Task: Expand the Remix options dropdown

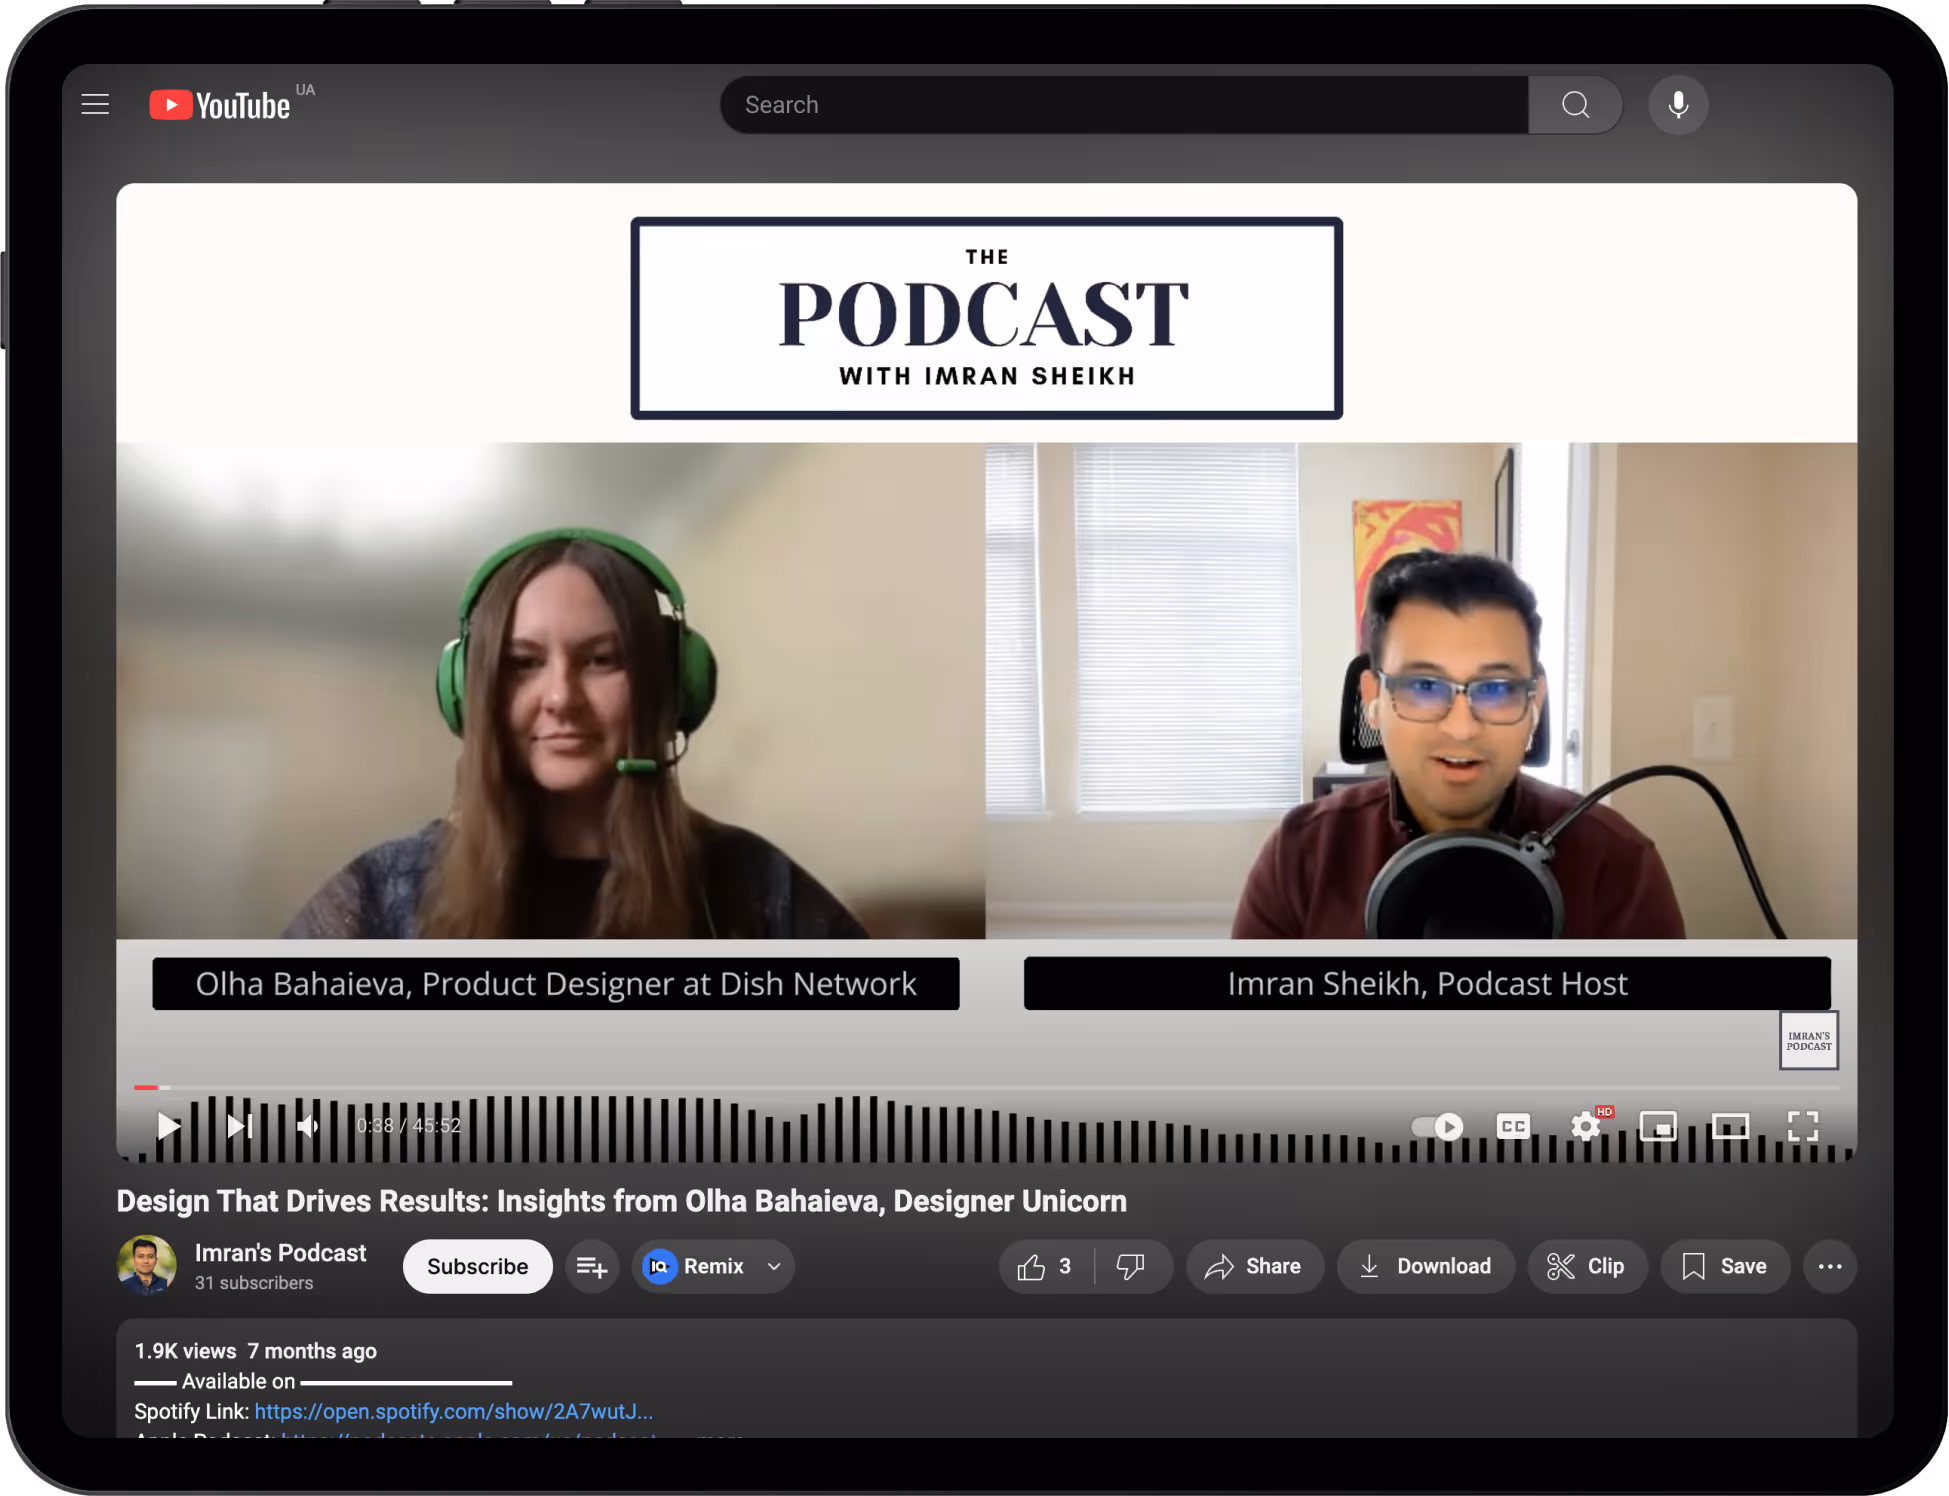Action: click(773, 1266)
